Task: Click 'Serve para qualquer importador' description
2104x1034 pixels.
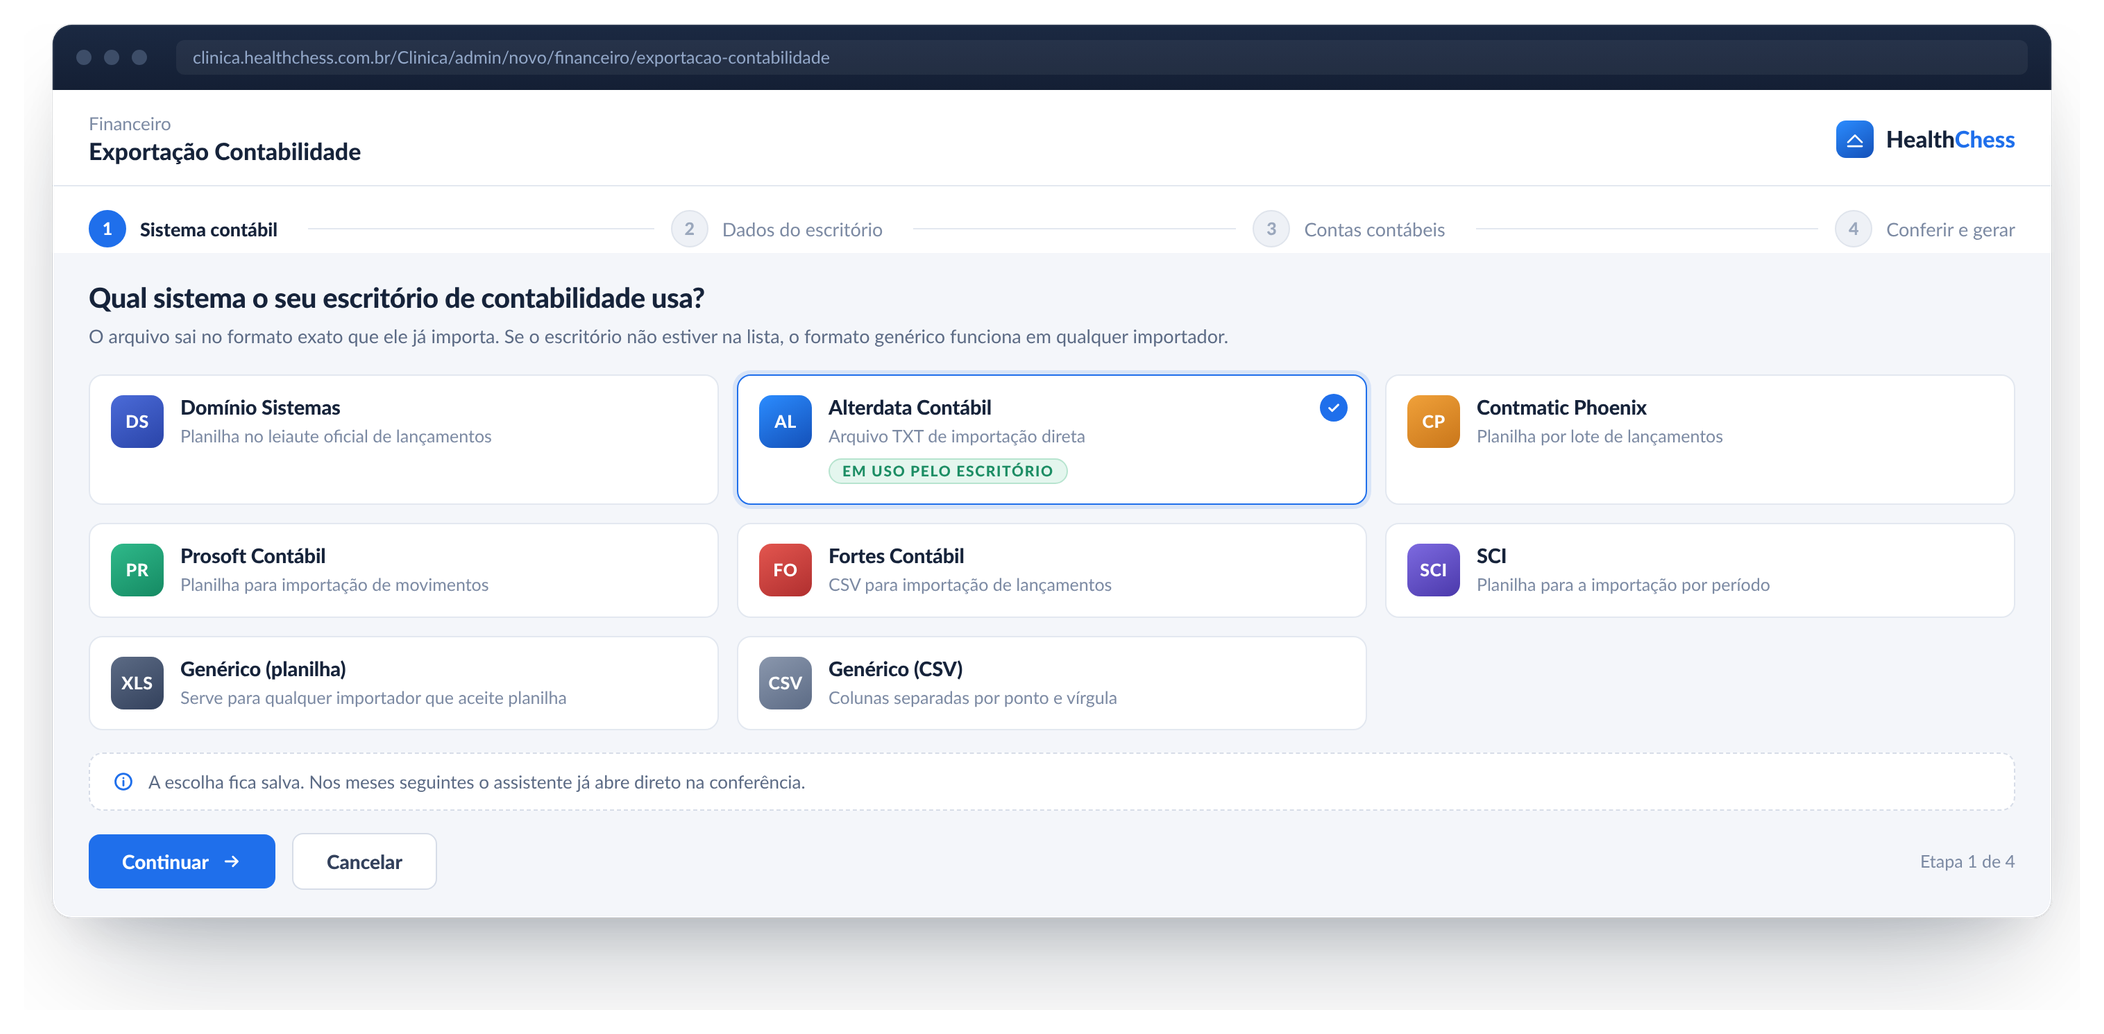Action: (x=373, y=697)
